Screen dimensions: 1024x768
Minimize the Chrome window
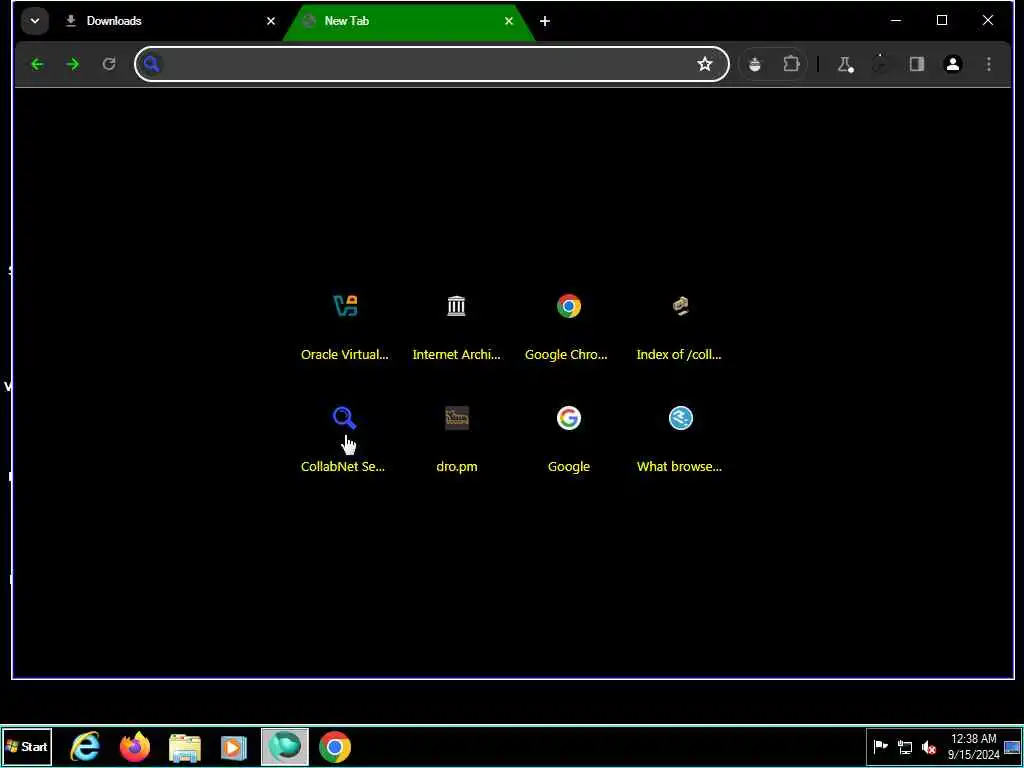[896, 21]
